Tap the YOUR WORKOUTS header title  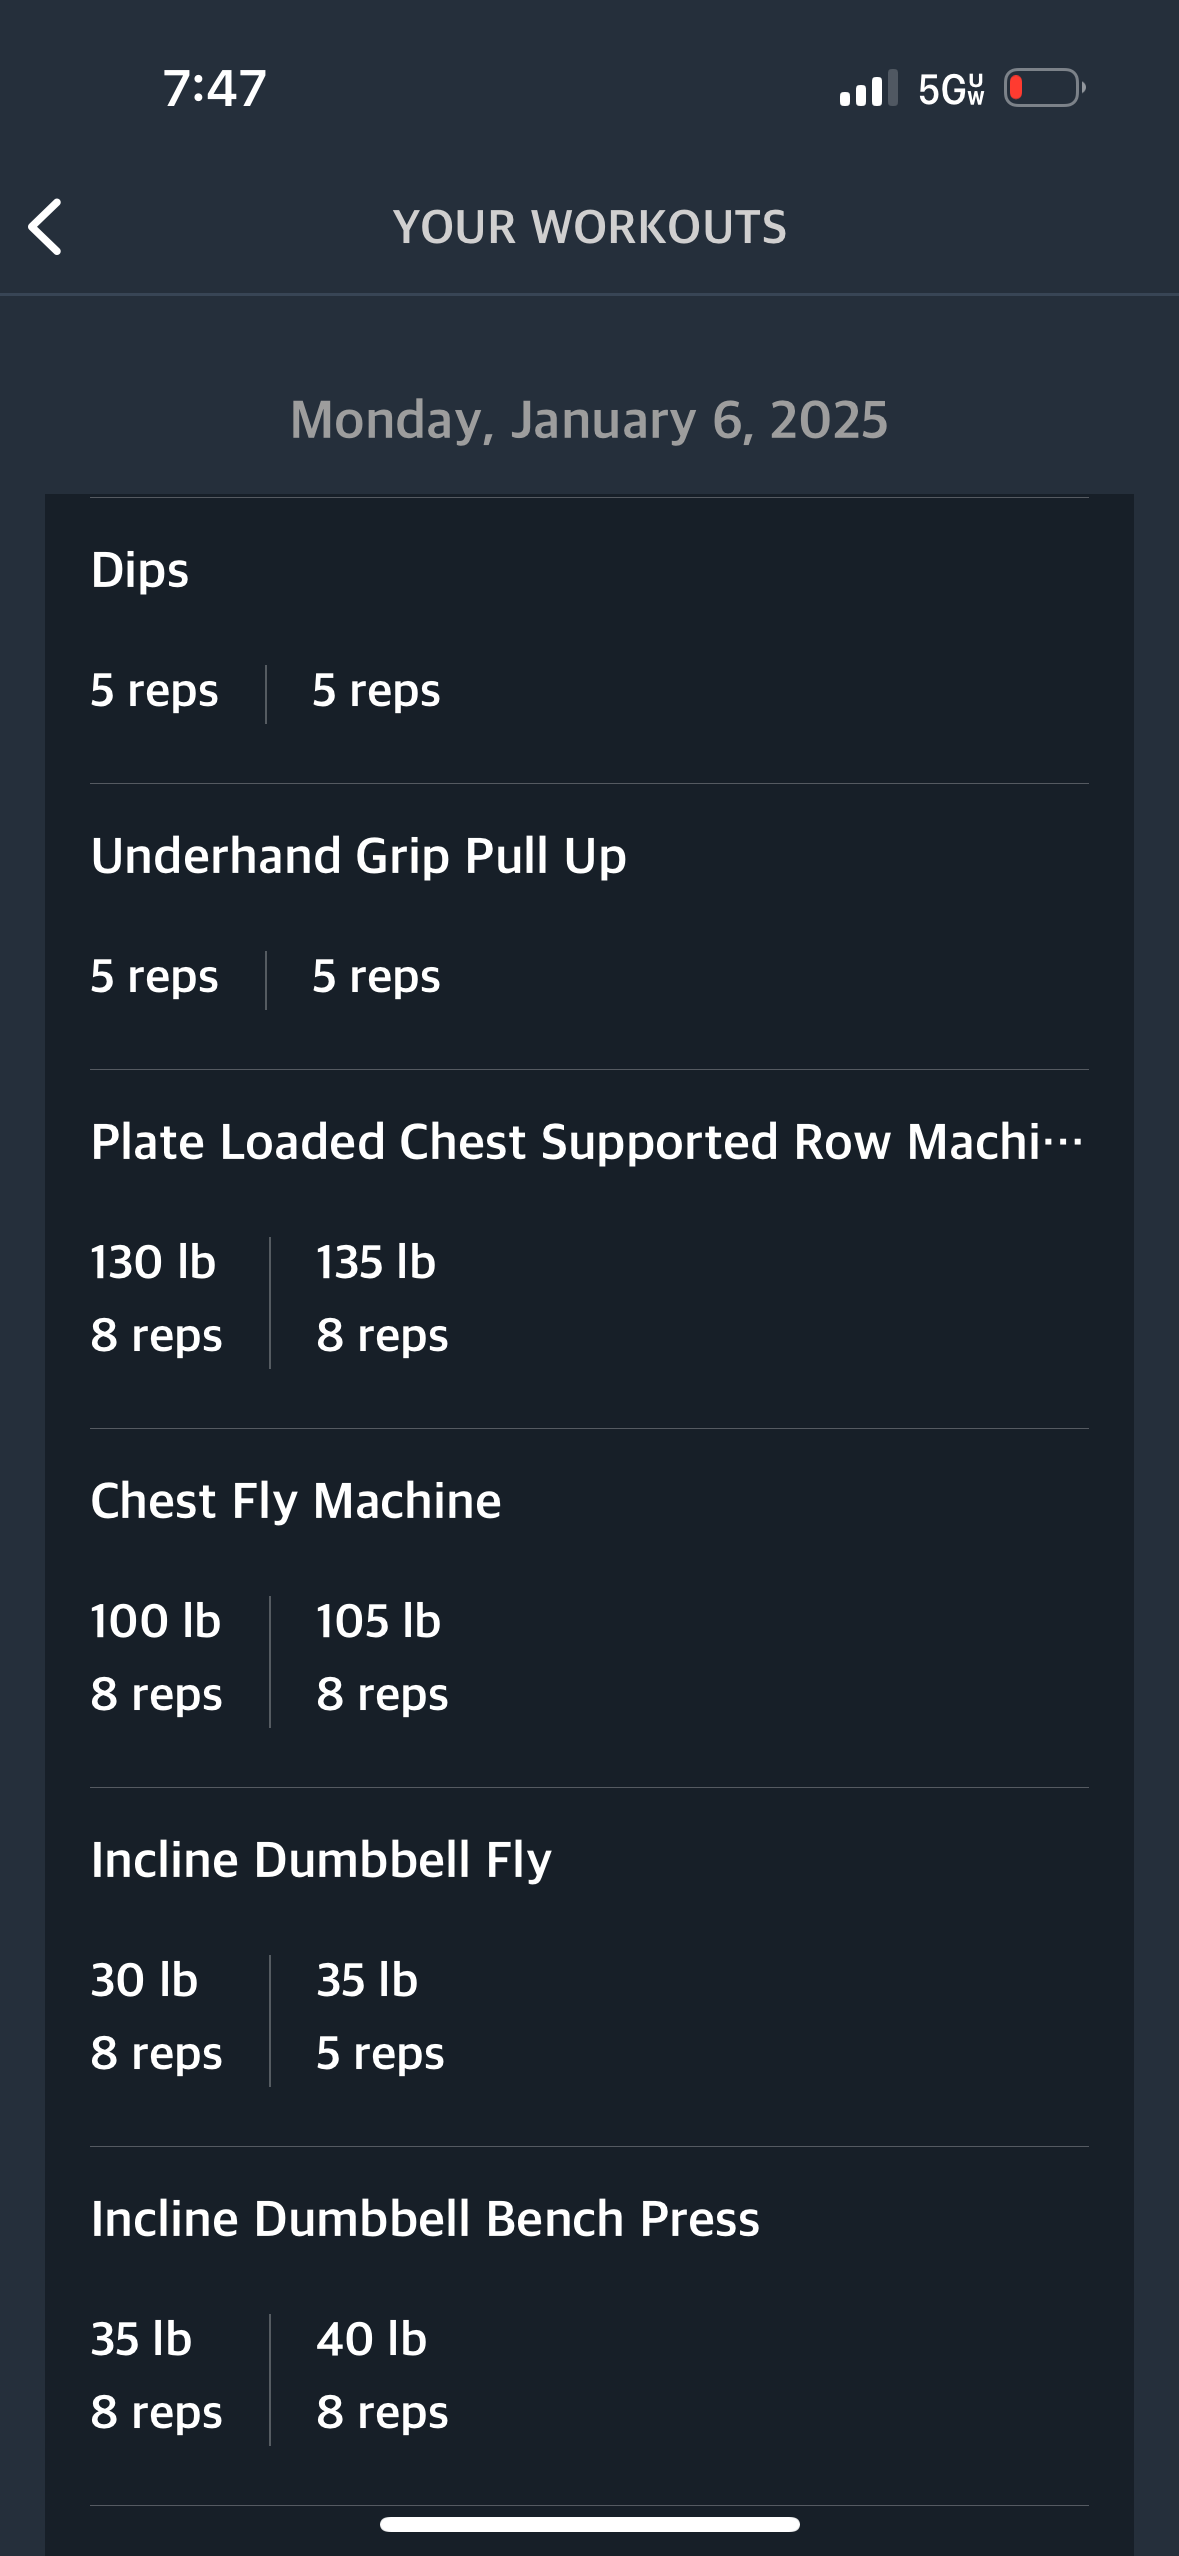pyautogui.click(x=589, y=227)
